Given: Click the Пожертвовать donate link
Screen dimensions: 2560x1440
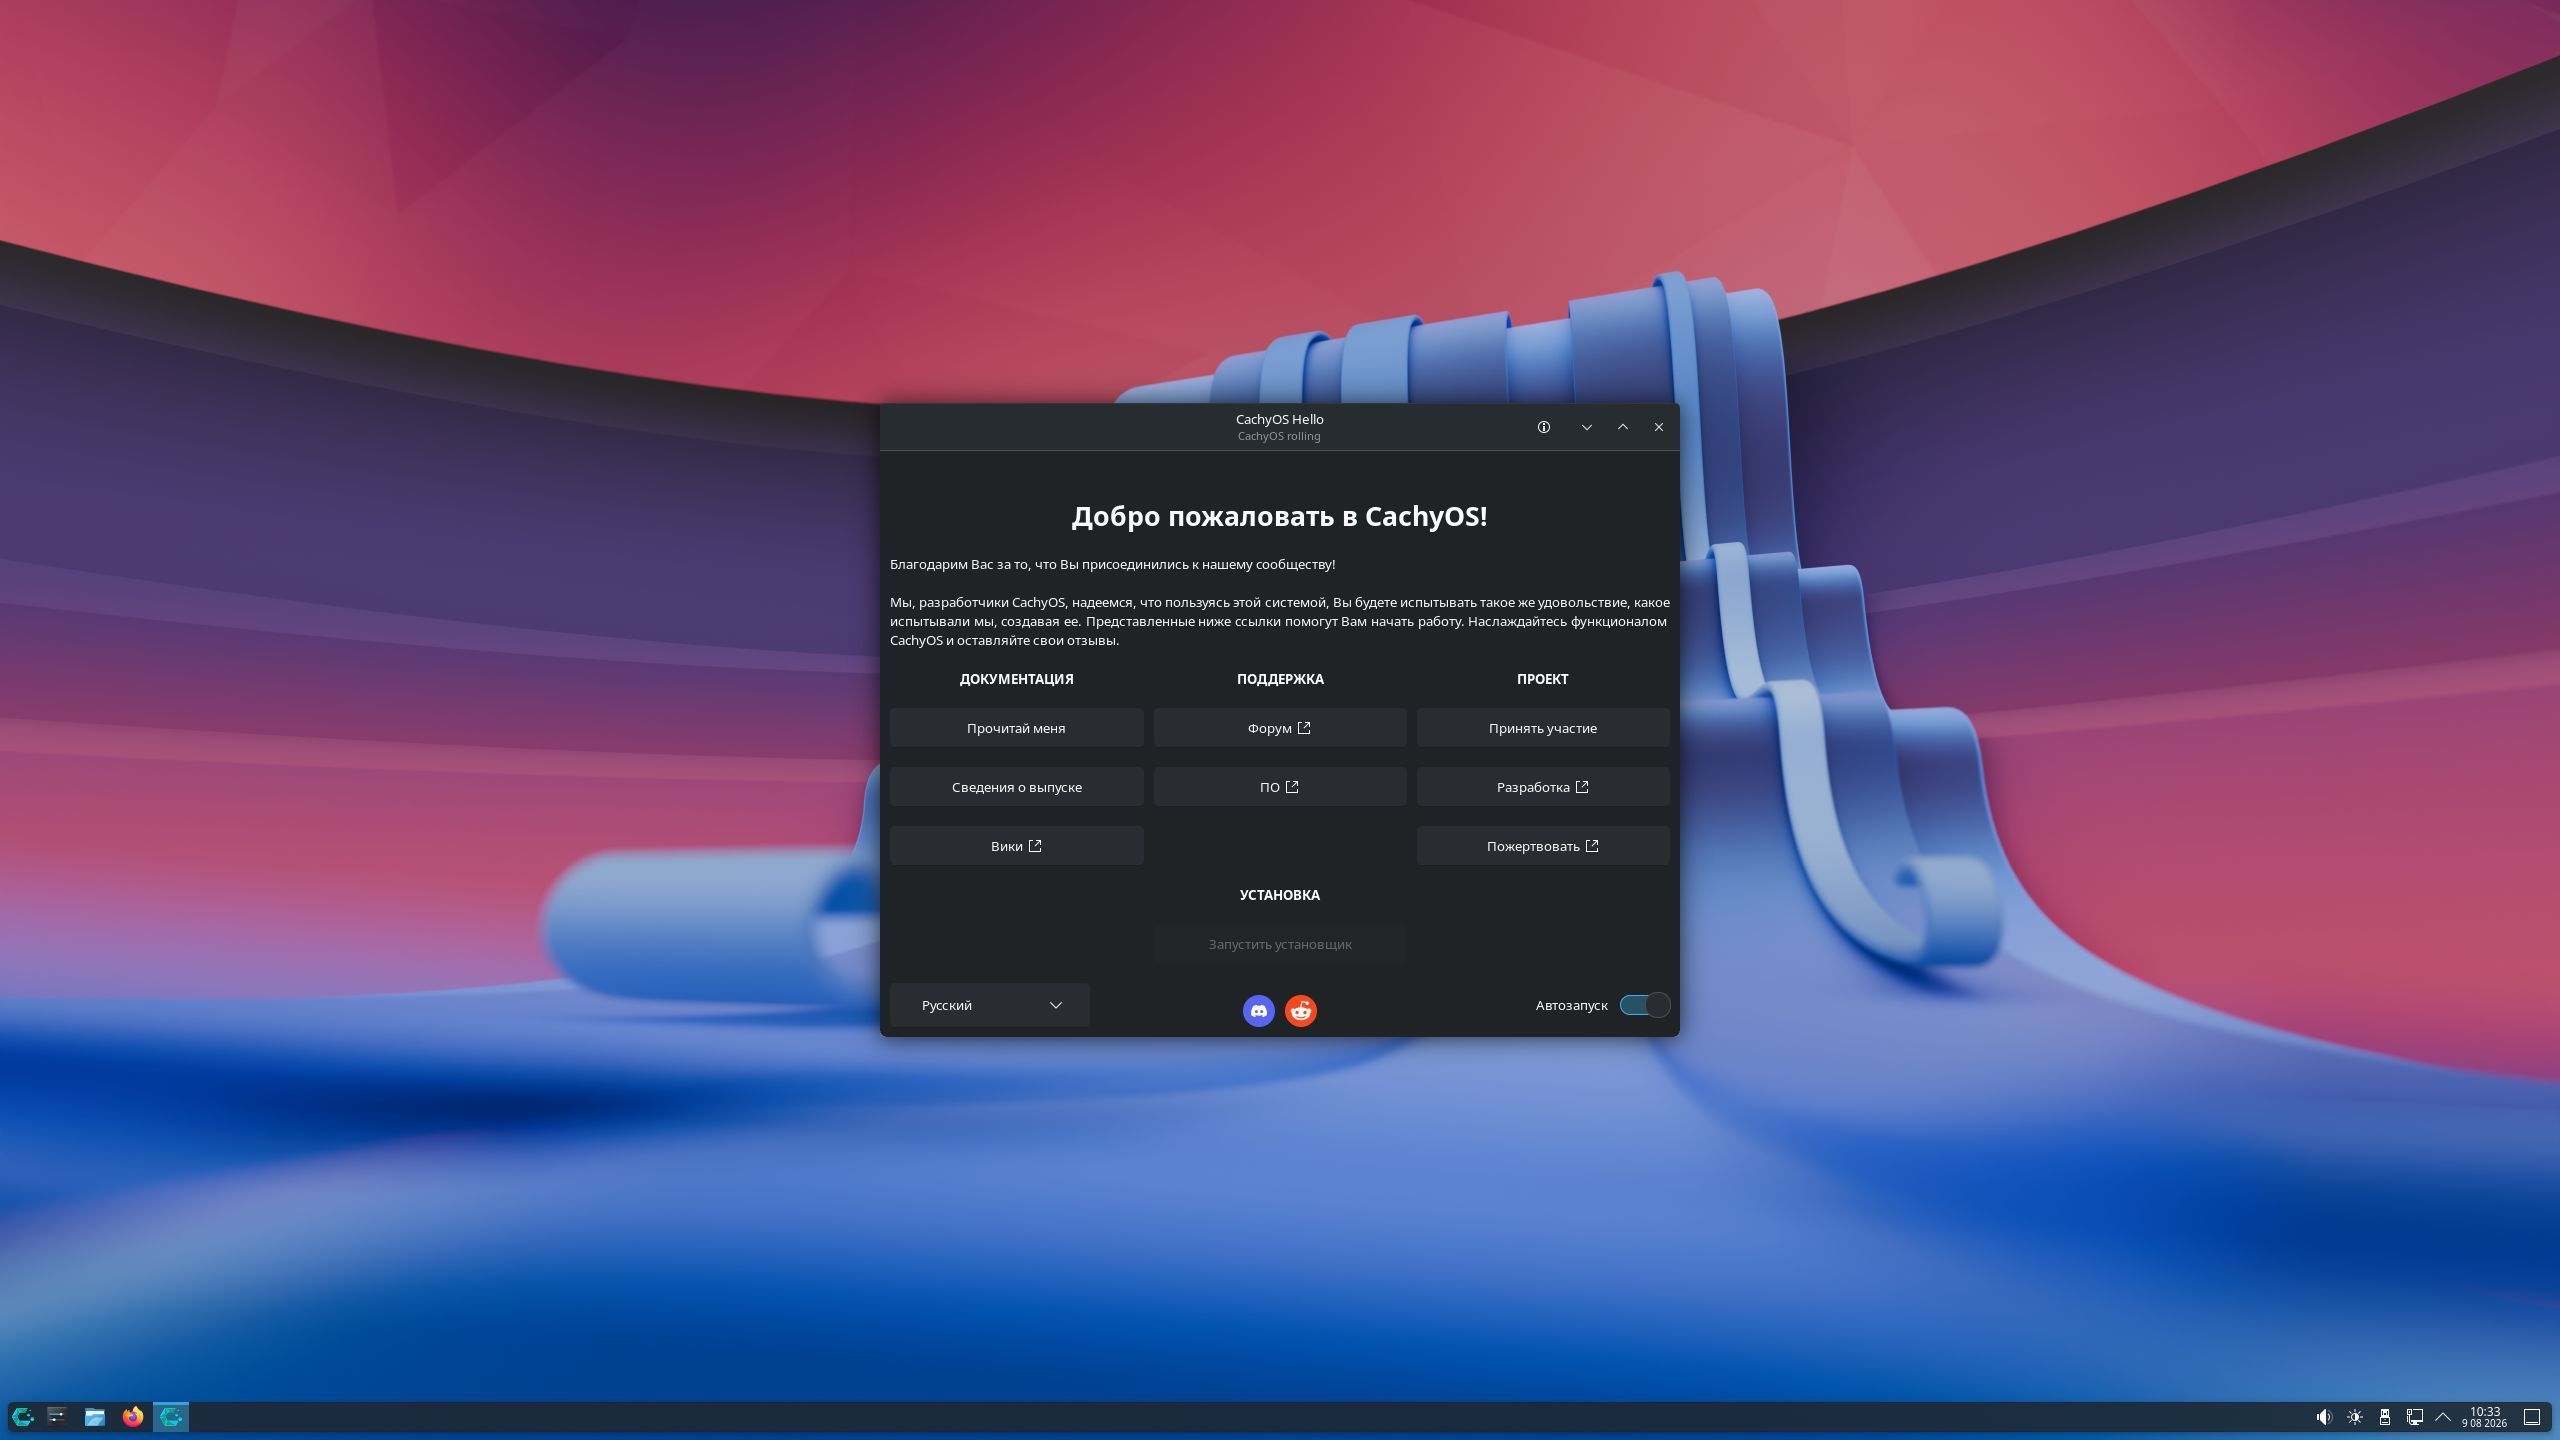Looking at the screenshot, I should pos(1543,846).
